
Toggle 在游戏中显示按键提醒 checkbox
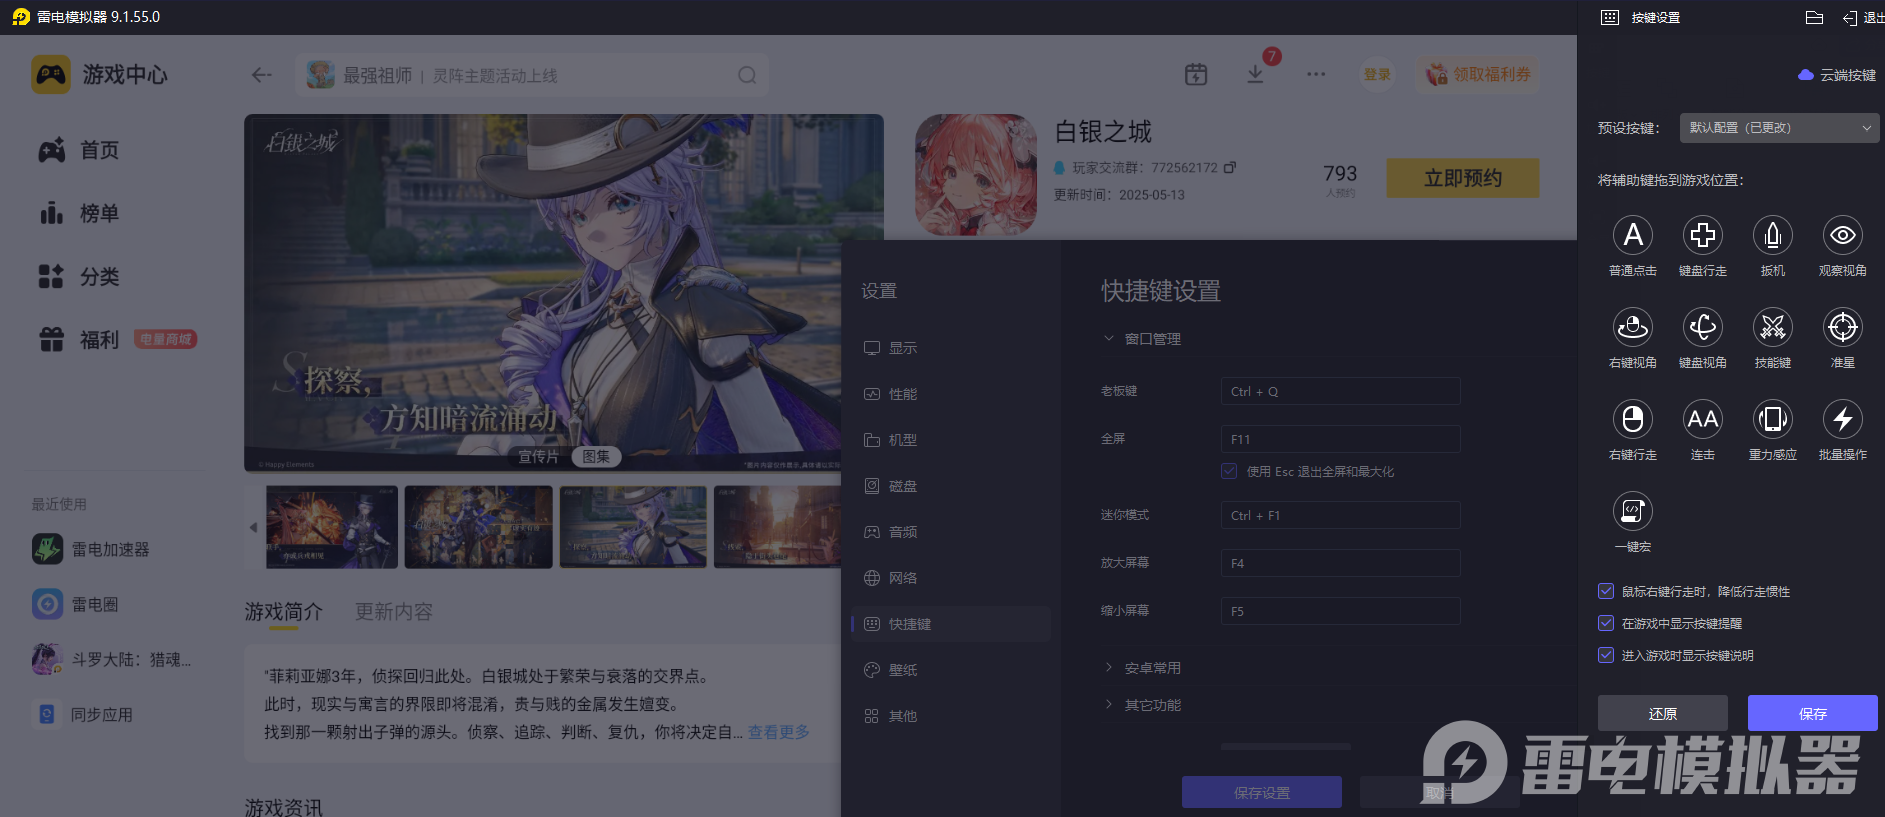point(1606,623)
